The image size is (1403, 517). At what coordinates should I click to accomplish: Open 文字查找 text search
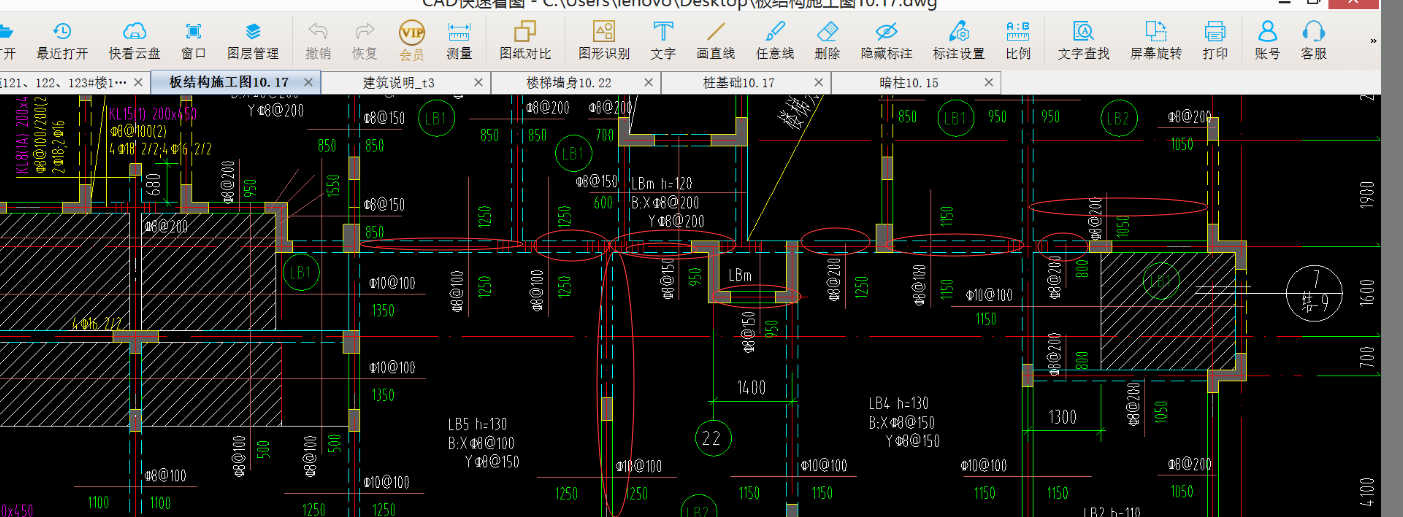[x=1083, y=41]
